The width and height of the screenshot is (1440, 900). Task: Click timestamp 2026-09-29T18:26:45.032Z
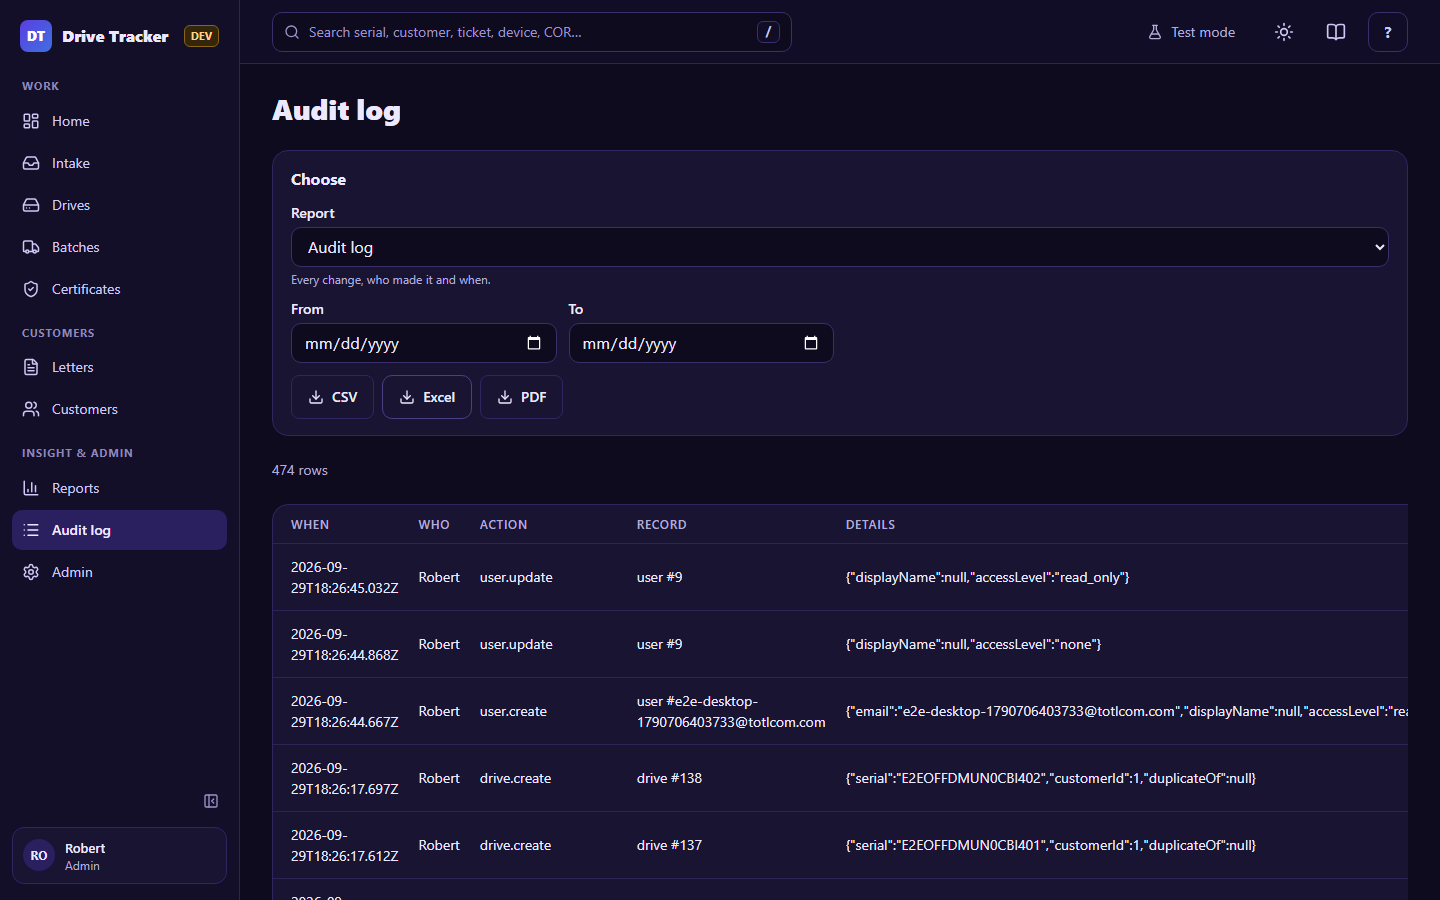[x=345, y=577]
